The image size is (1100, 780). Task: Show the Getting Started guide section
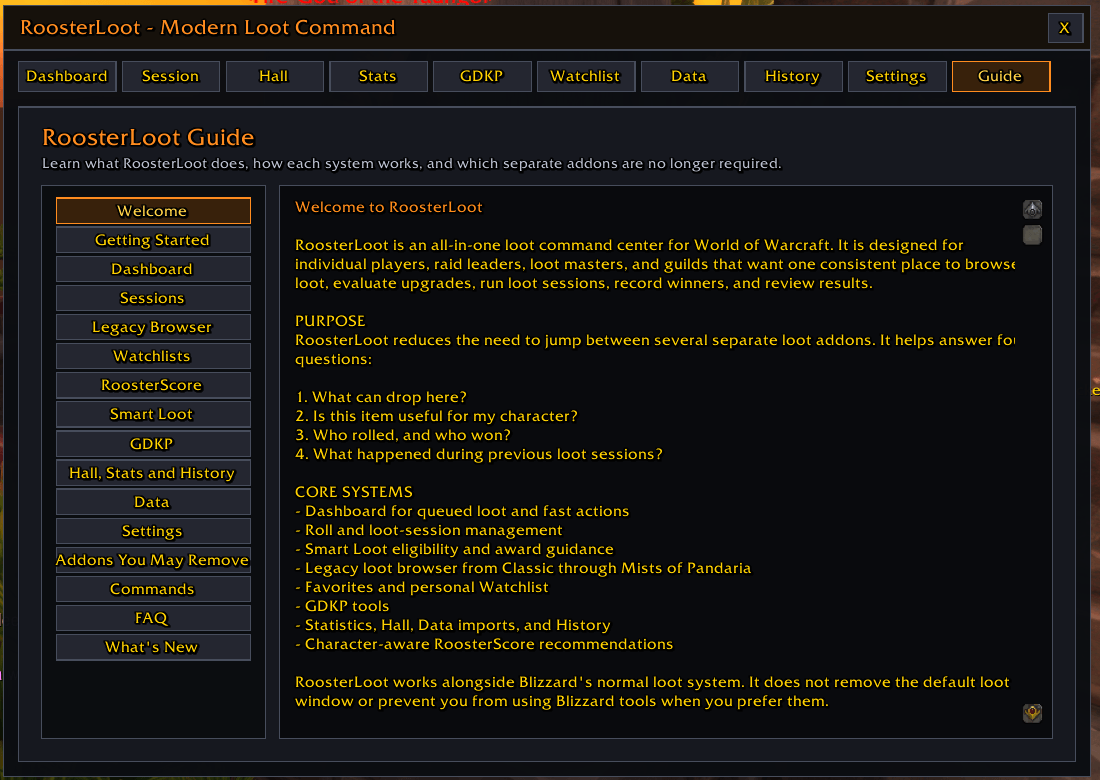click(153, 240)
